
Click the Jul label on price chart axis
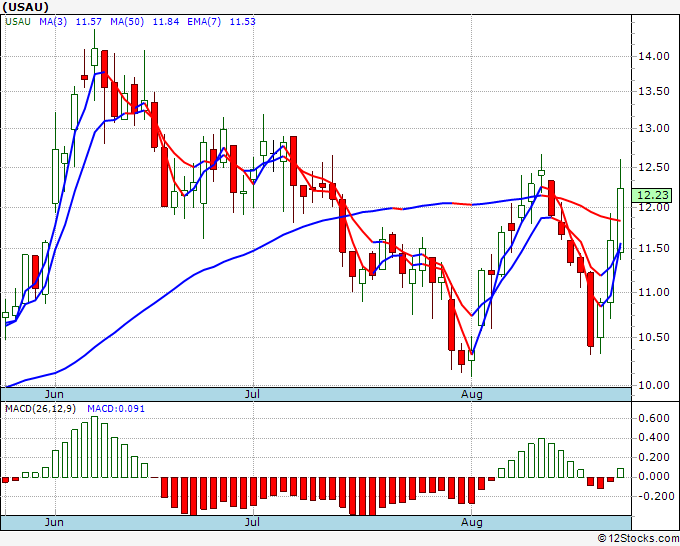(x=252, y=394)
